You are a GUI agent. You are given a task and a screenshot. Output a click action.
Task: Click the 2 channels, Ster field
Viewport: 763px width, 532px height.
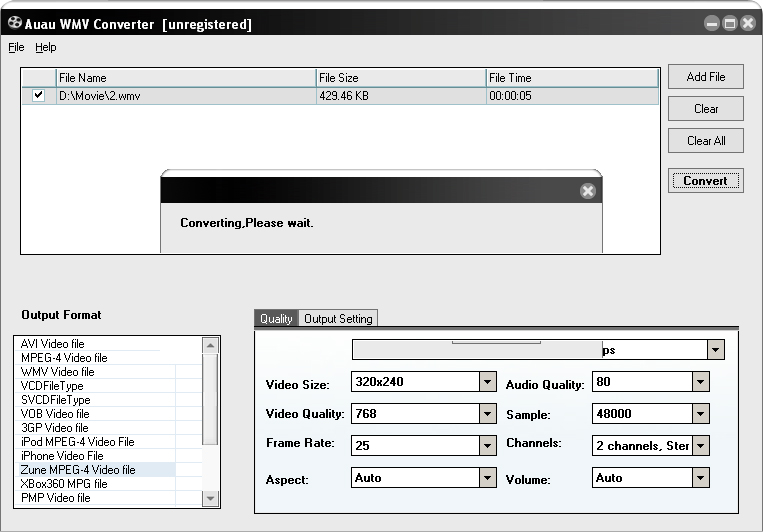pyautogui.click(x=642, y=445)
